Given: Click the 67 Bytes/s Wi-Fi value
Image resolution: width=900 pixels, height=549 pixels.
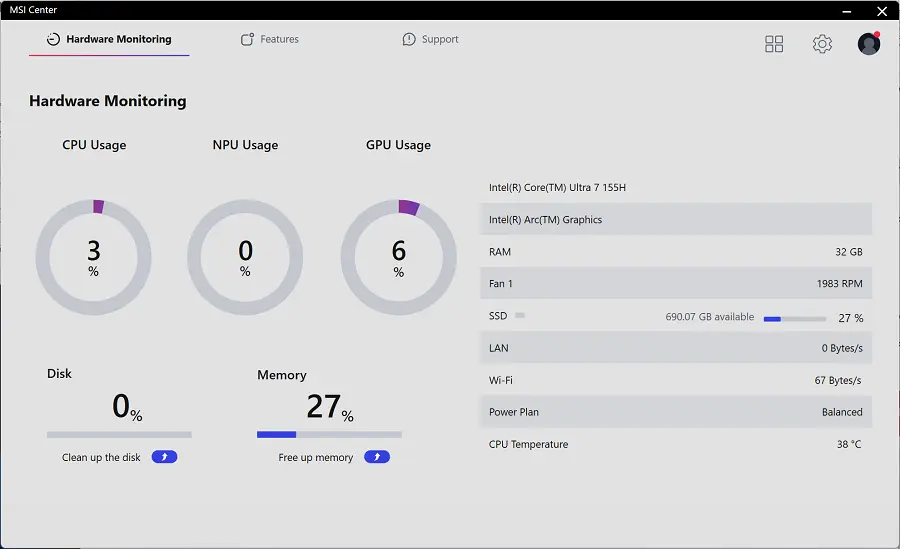Looking at the screenshot, I should [838, 380].
